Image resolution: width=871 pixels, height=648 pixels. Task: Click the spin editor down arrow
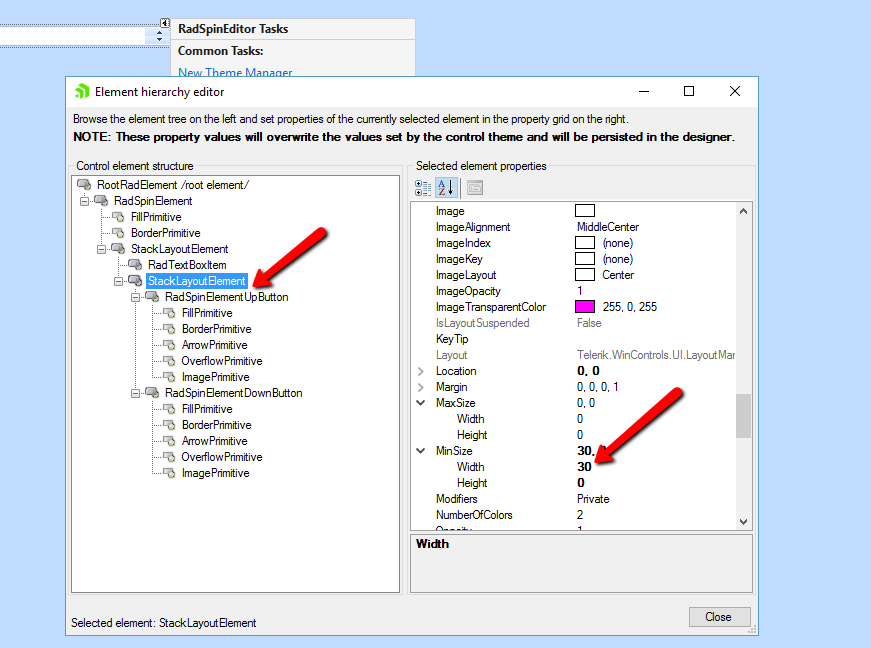(x=159, y=39)
